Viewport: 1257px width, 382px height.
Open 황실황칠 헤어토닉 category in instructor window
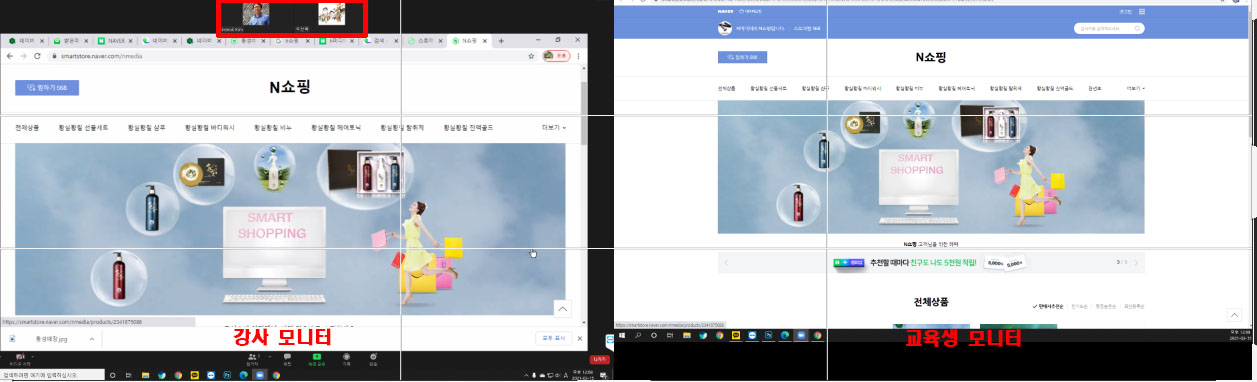point(336,128)
